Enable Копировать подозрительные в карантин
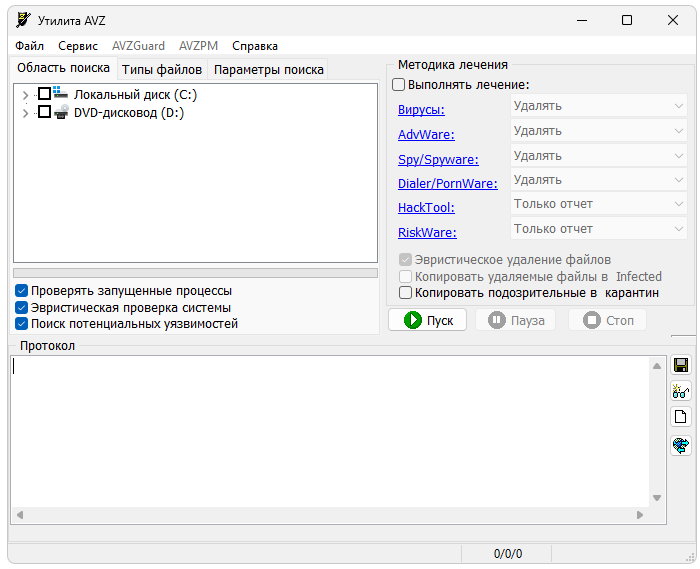The width and height of the screenshot is (700, 569). (x=405, y=293)
